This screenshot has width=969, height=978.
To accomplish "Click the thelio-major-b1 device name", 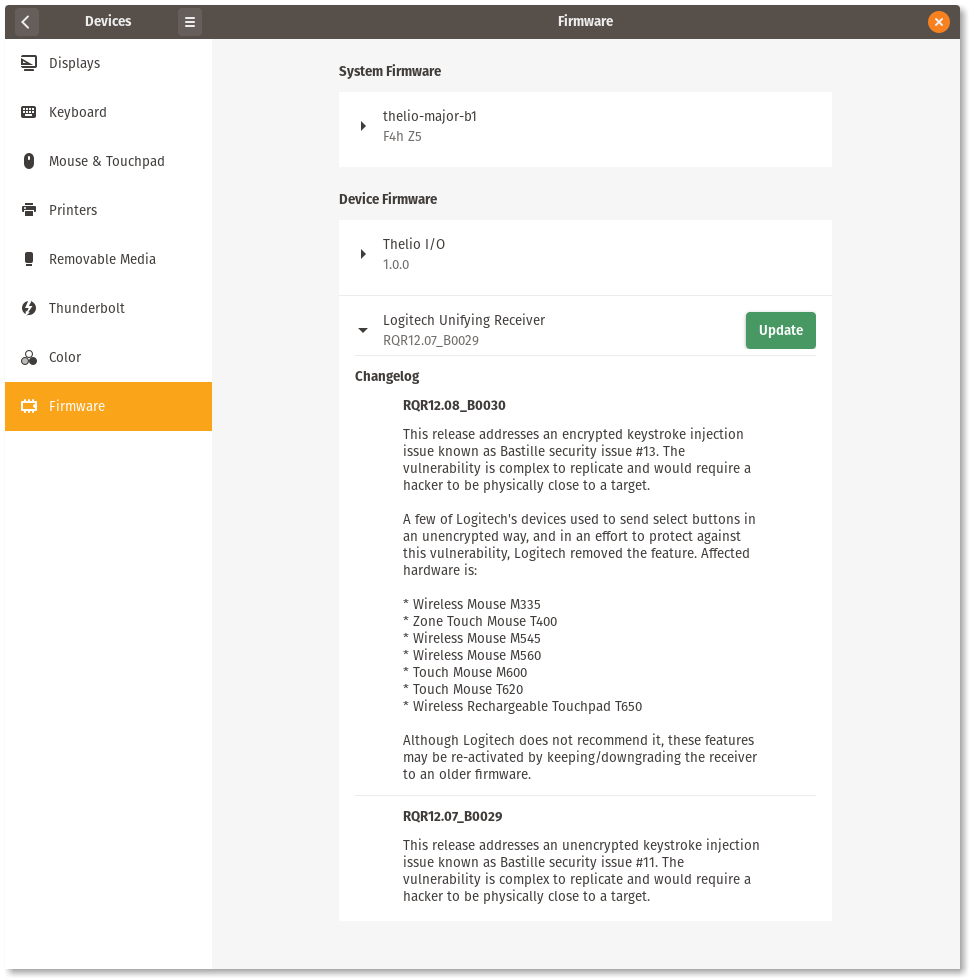I will (x=430, y=116).
